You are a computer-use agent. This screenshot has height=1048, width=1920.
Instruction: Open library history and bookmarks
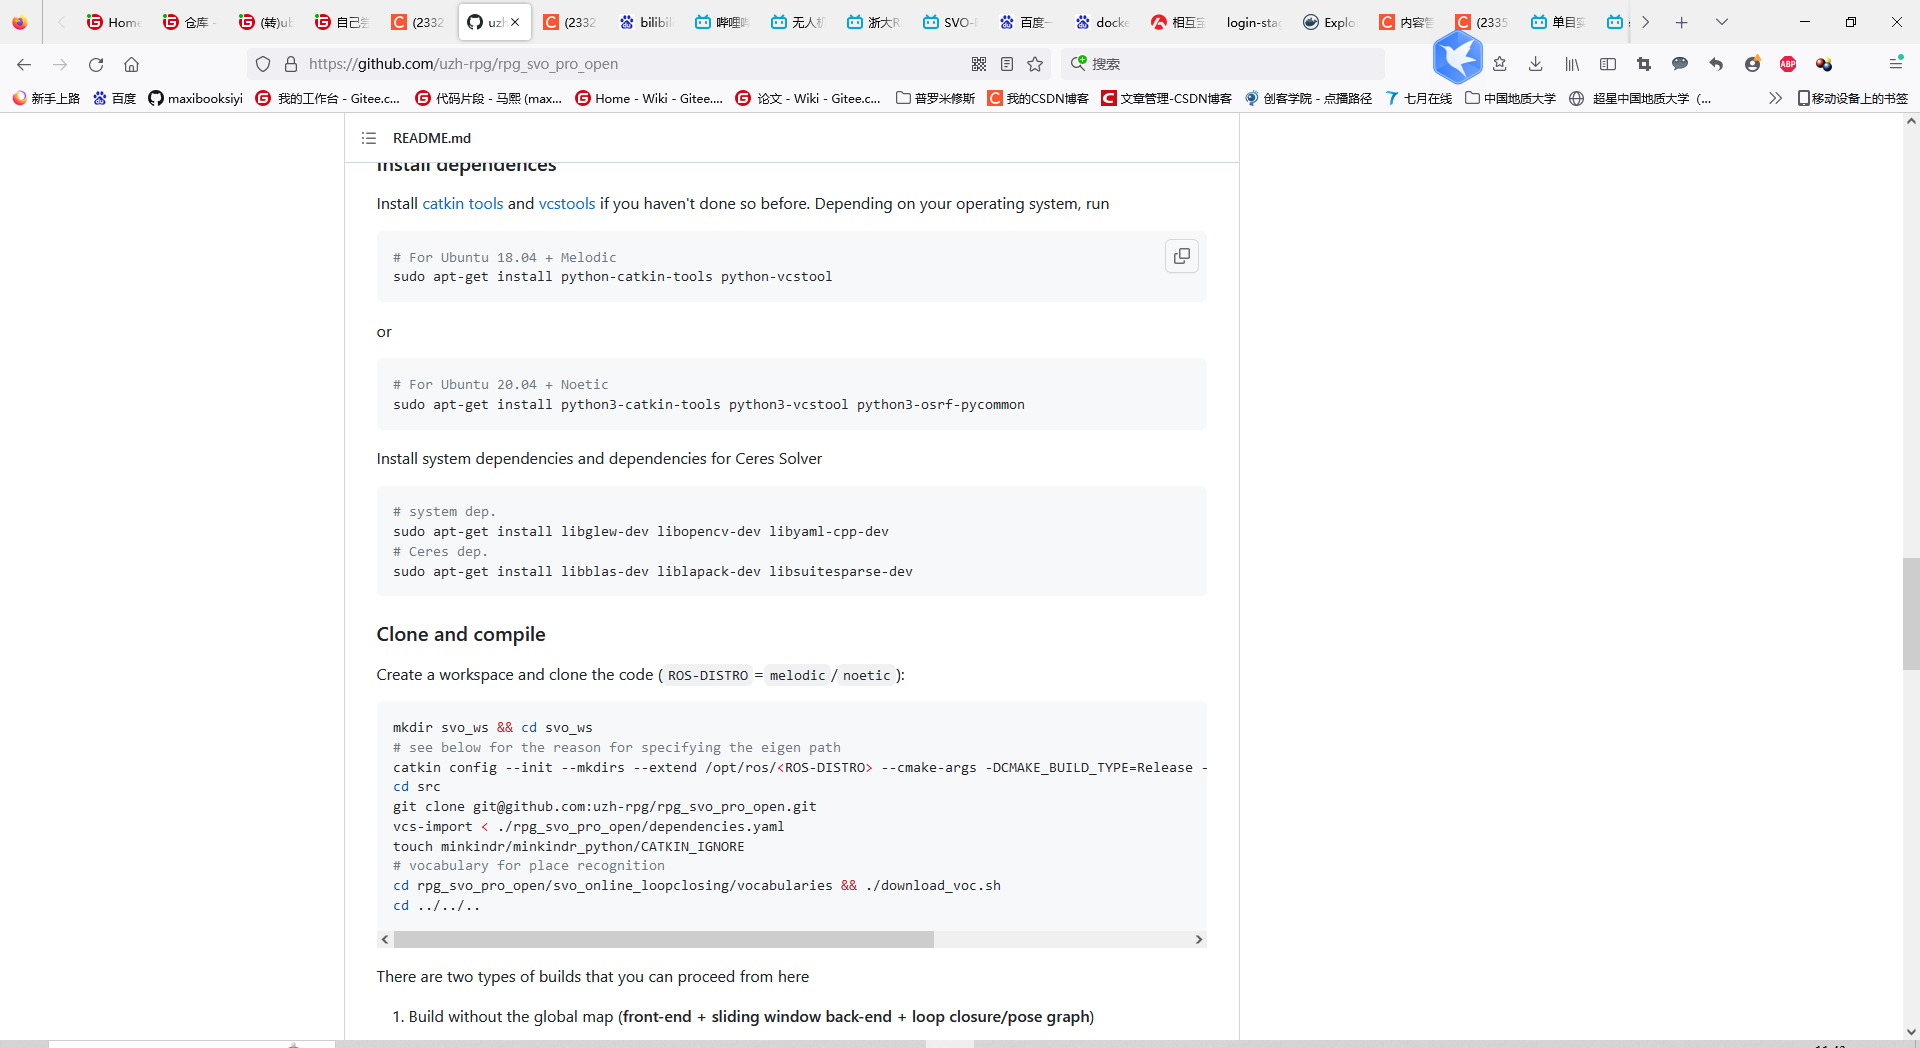pos(1572,64)
